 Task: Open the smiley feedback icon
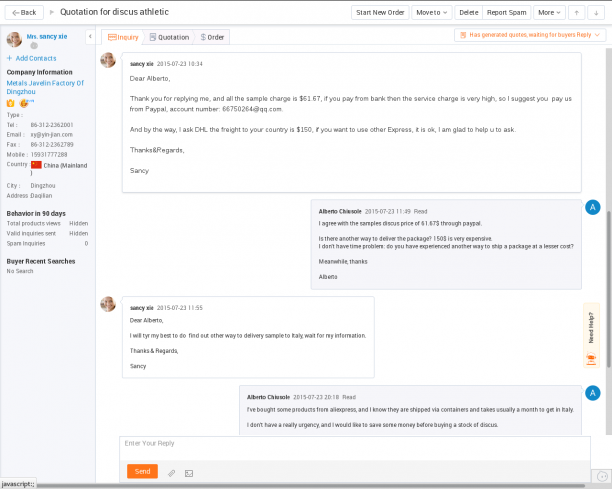coord(602,476)
